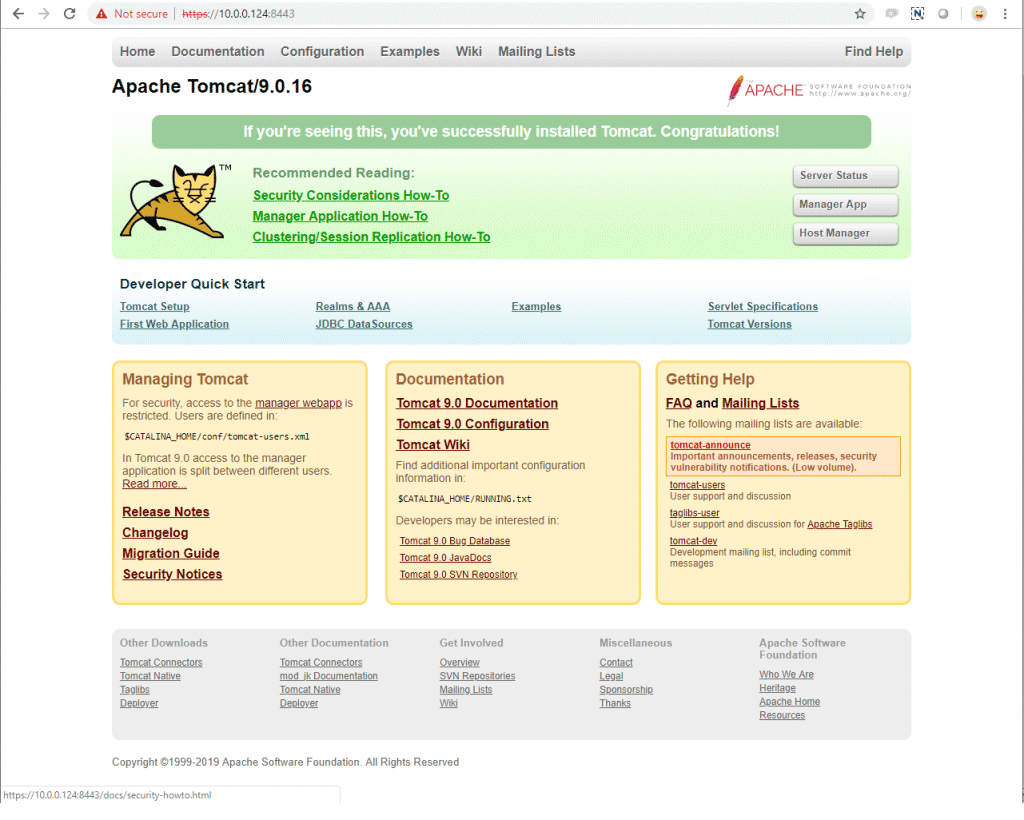Open the Release Notes link
Screen dimensions: 1024x820
[166, 512]
